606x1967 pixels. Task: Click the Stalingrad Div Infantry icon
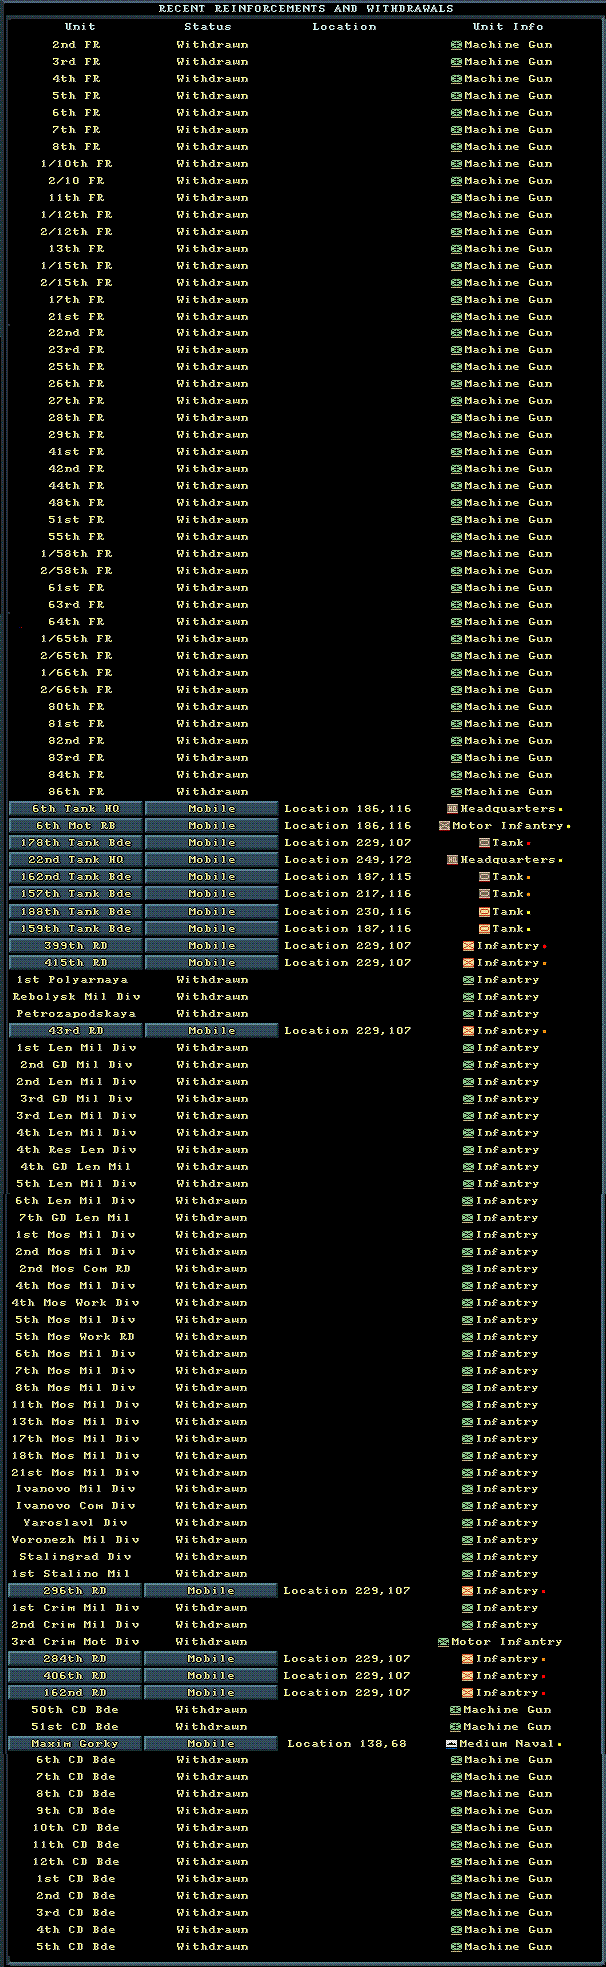click(468, 1557)
